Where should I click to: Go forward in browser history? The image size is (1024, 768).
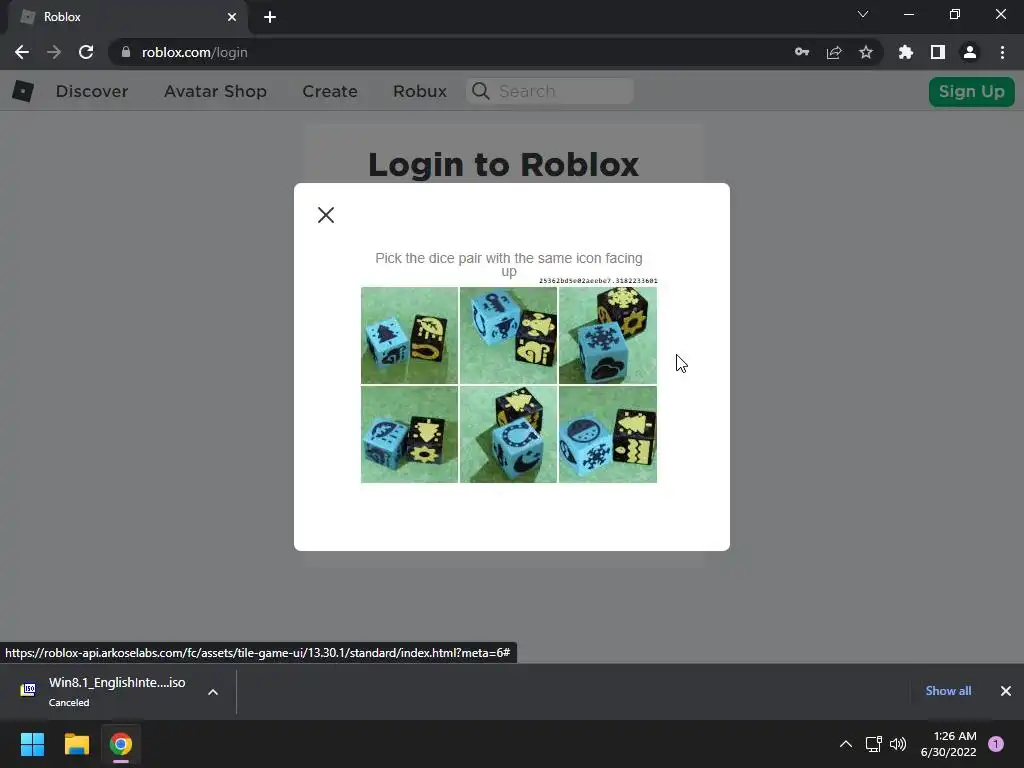[x=54, y=52]
